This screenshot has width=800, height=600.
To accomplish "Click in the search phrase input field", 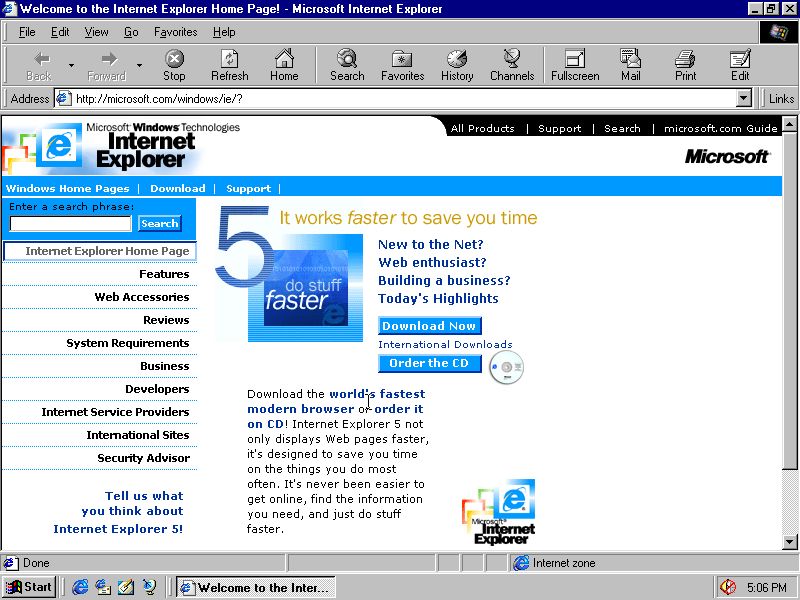I will click(x=70, y=223).
